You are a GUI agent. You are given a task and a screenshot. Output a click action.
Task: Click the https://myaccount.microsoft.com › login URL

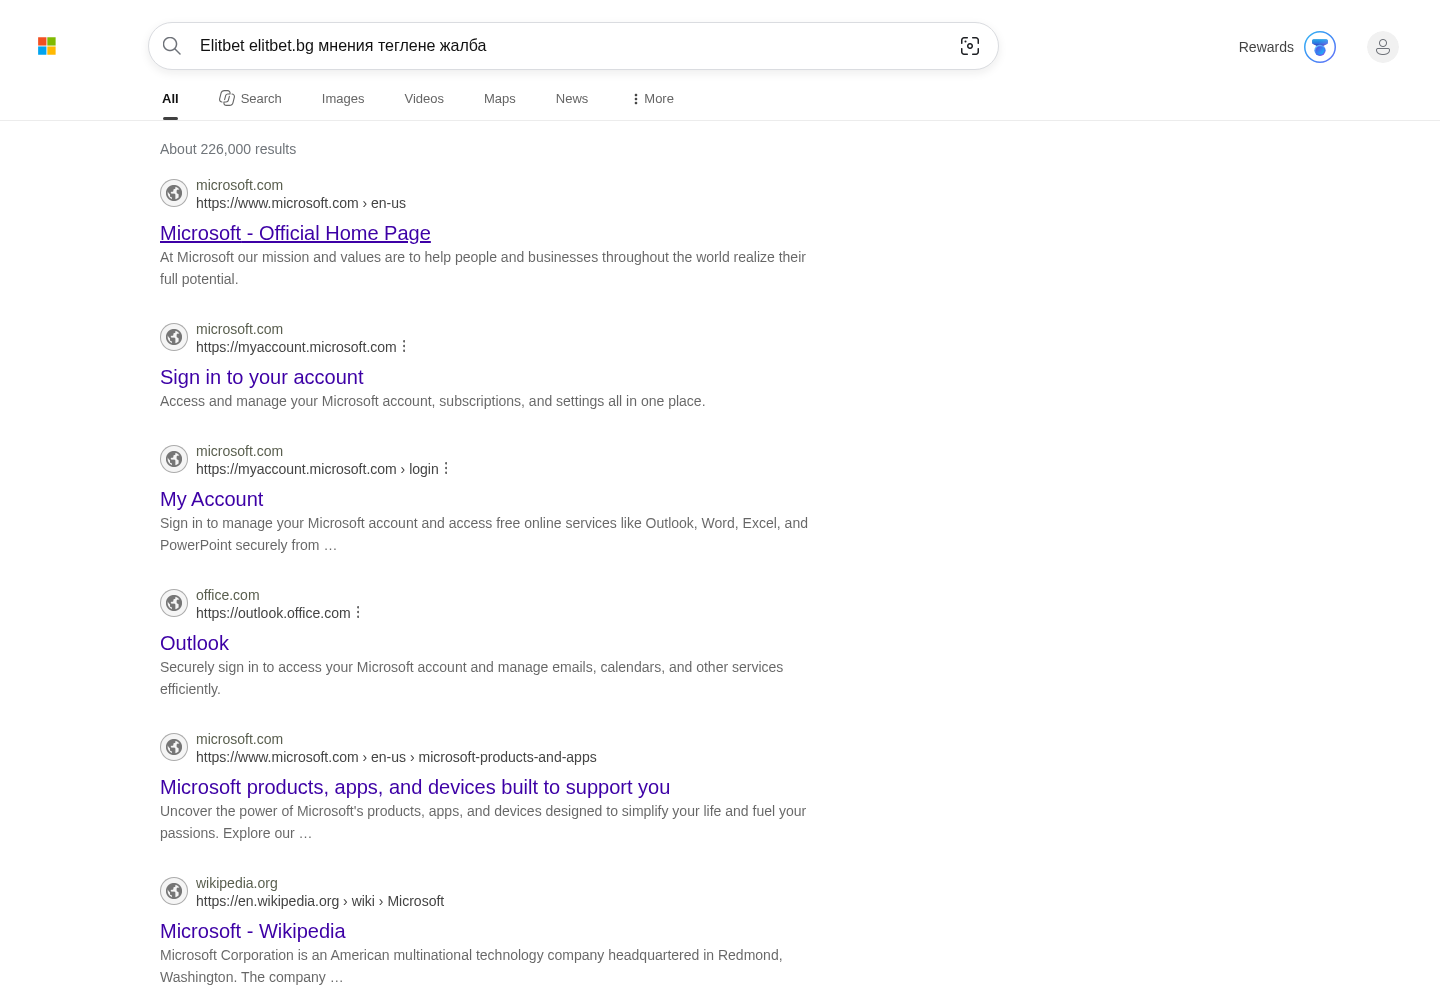(317, 469)
